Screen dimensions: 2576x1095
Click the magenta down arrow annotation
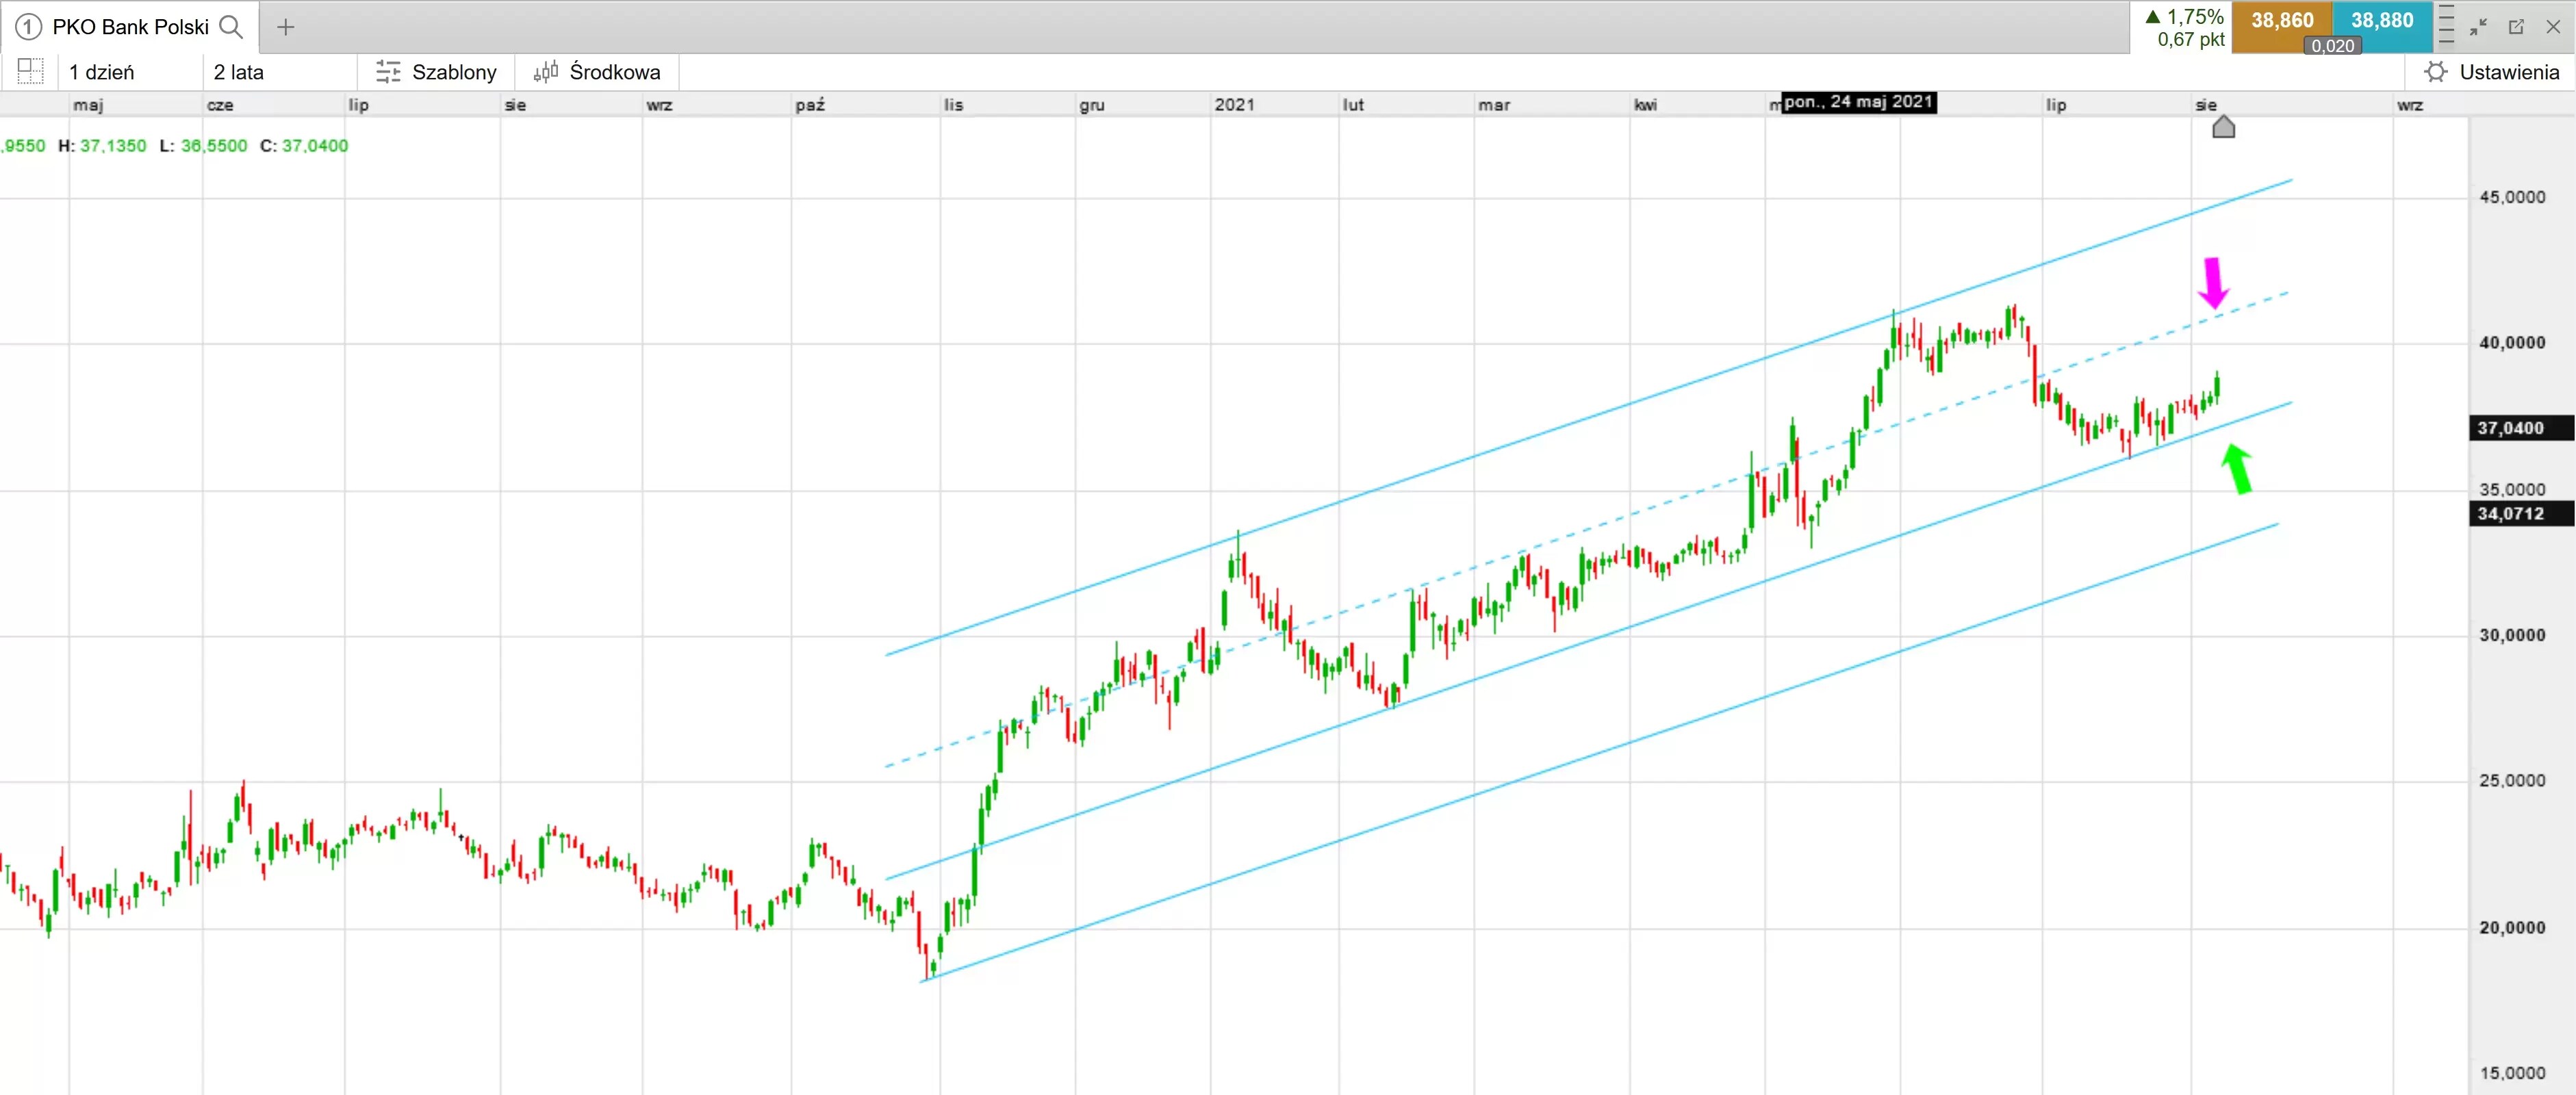coord(2213,283)
